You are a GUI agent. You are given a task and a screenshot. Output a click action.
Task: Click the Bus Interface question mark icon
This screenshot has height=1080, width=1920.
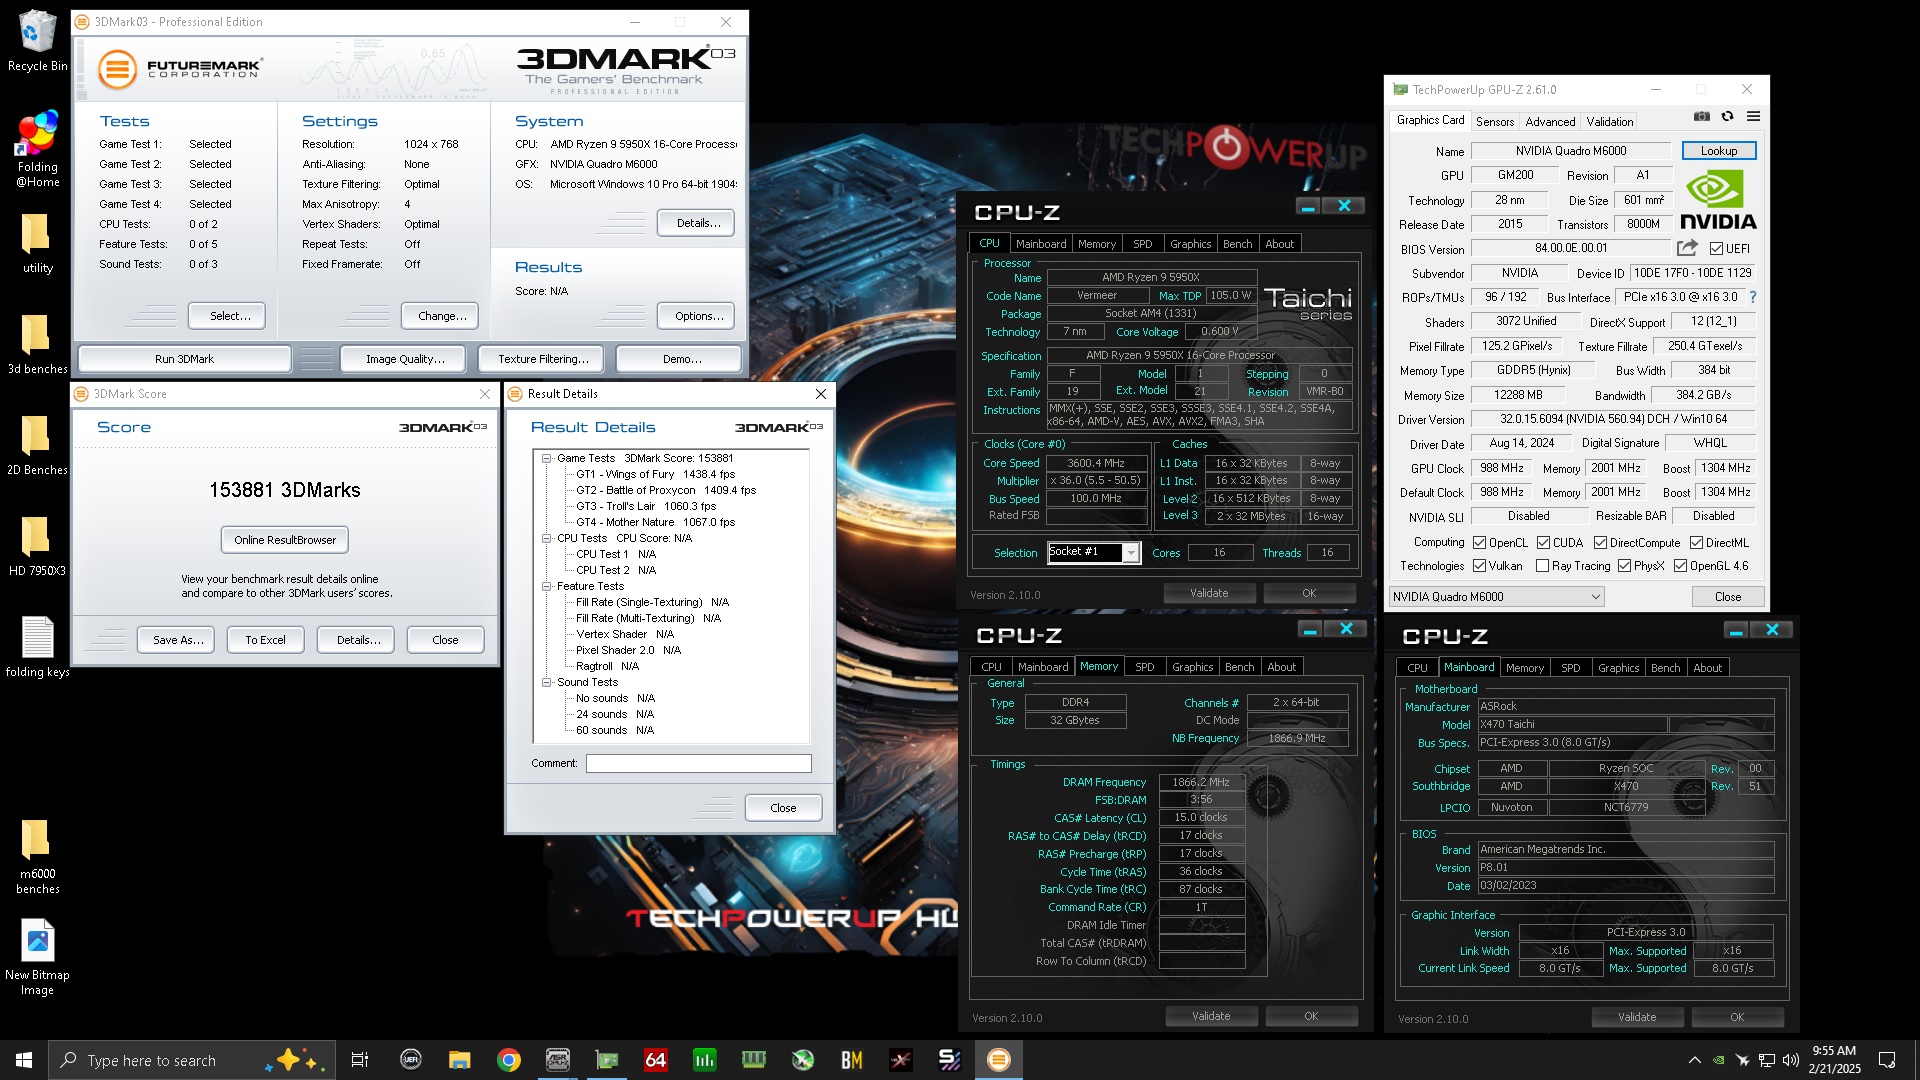pos(1753,297)
